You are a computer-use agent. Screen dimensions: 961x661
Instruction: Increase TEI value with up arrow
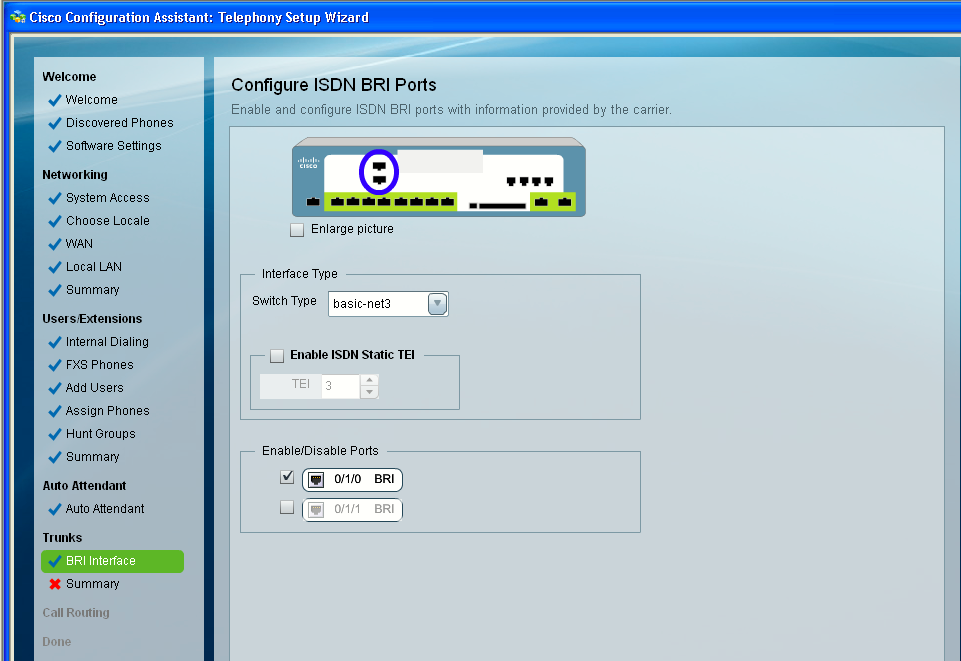coord(369,380)
